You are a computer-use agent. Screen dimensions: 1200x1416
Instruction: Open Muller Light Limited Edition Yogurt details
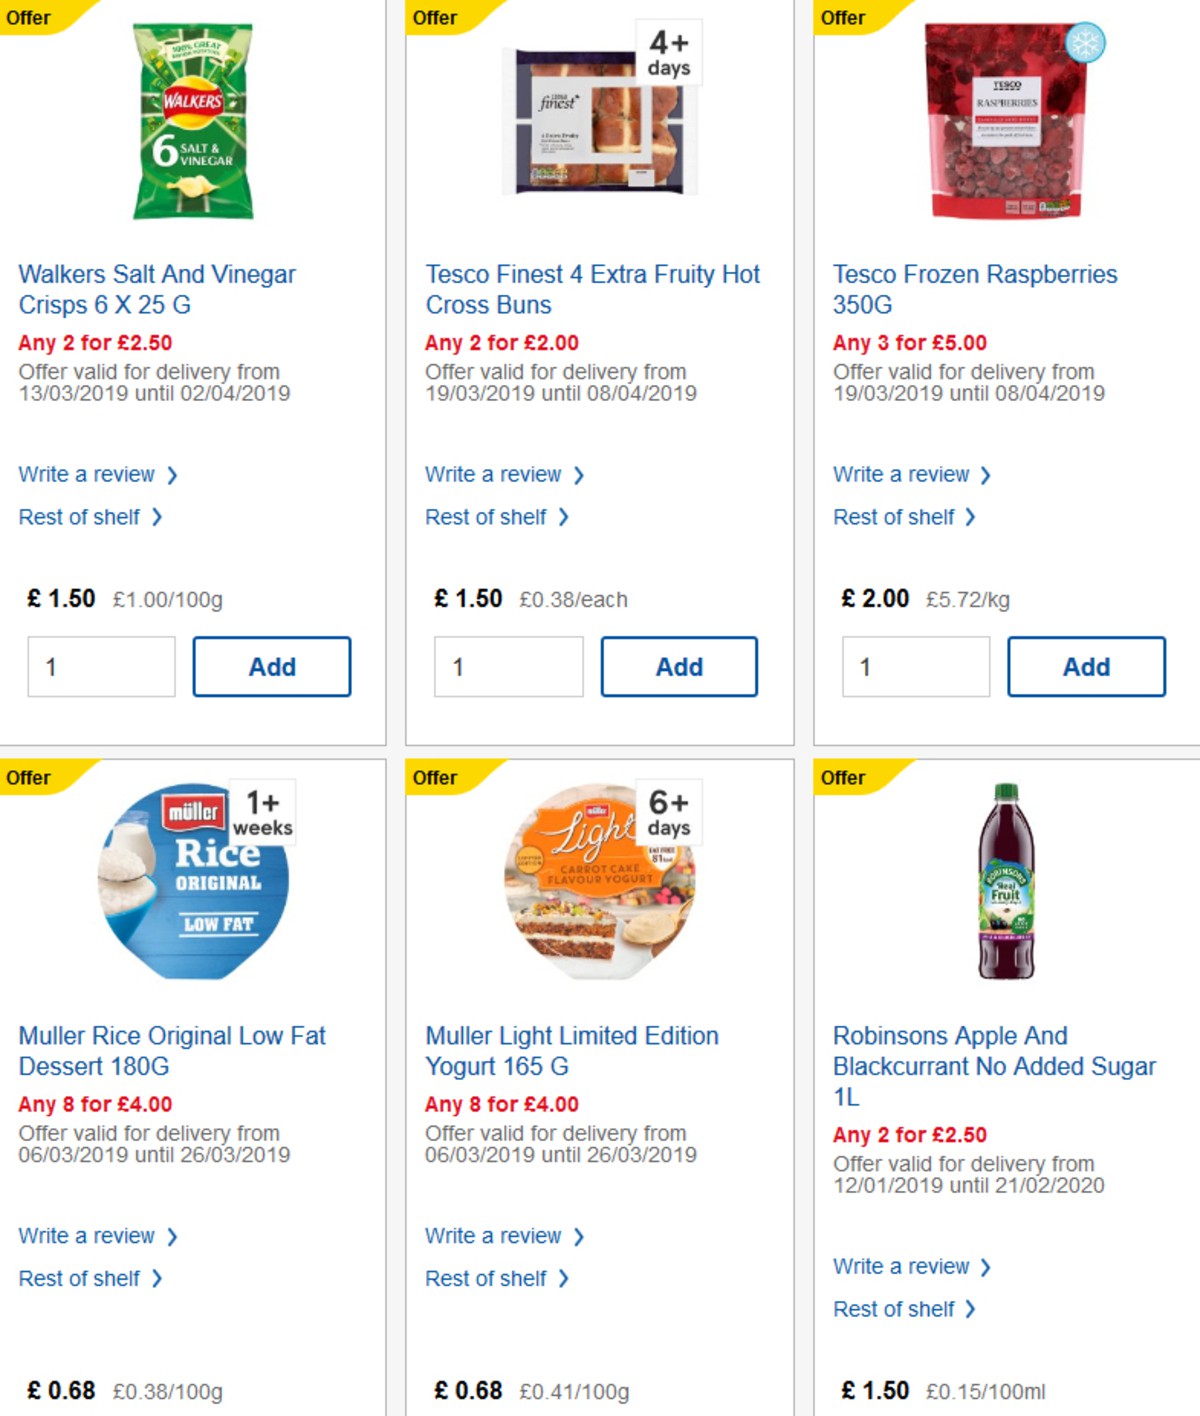tap(571, 1050)
